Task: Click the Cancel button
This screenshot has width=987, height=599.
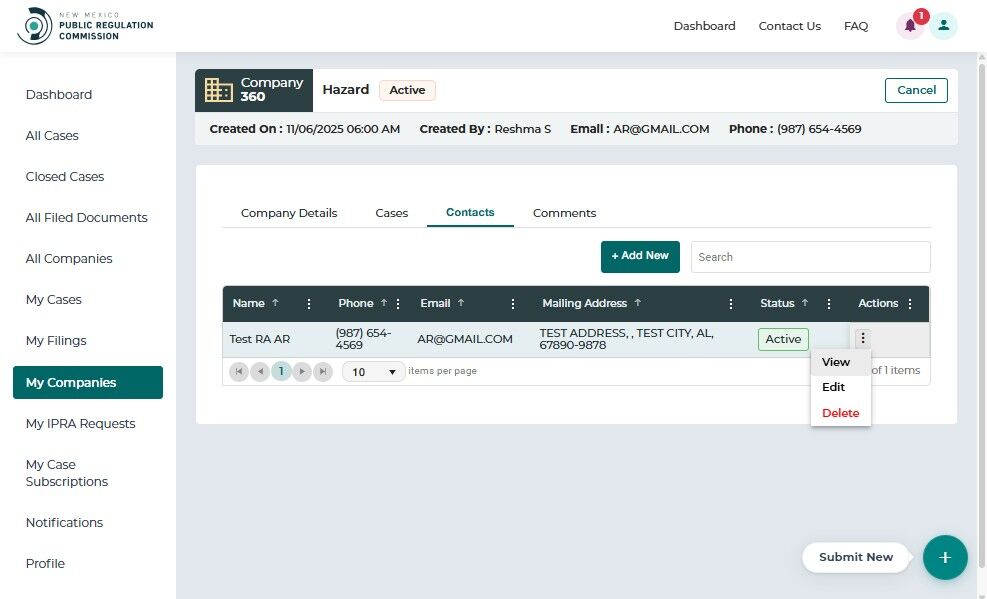Action: 916,90
